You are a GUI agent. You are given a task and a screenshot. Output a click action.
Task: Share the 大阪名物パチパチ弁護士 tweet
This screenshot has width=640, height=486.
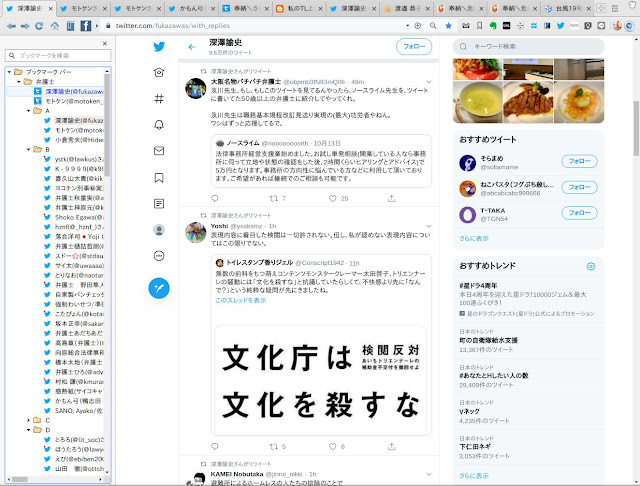pyautogui.click(x=391, y=198)
